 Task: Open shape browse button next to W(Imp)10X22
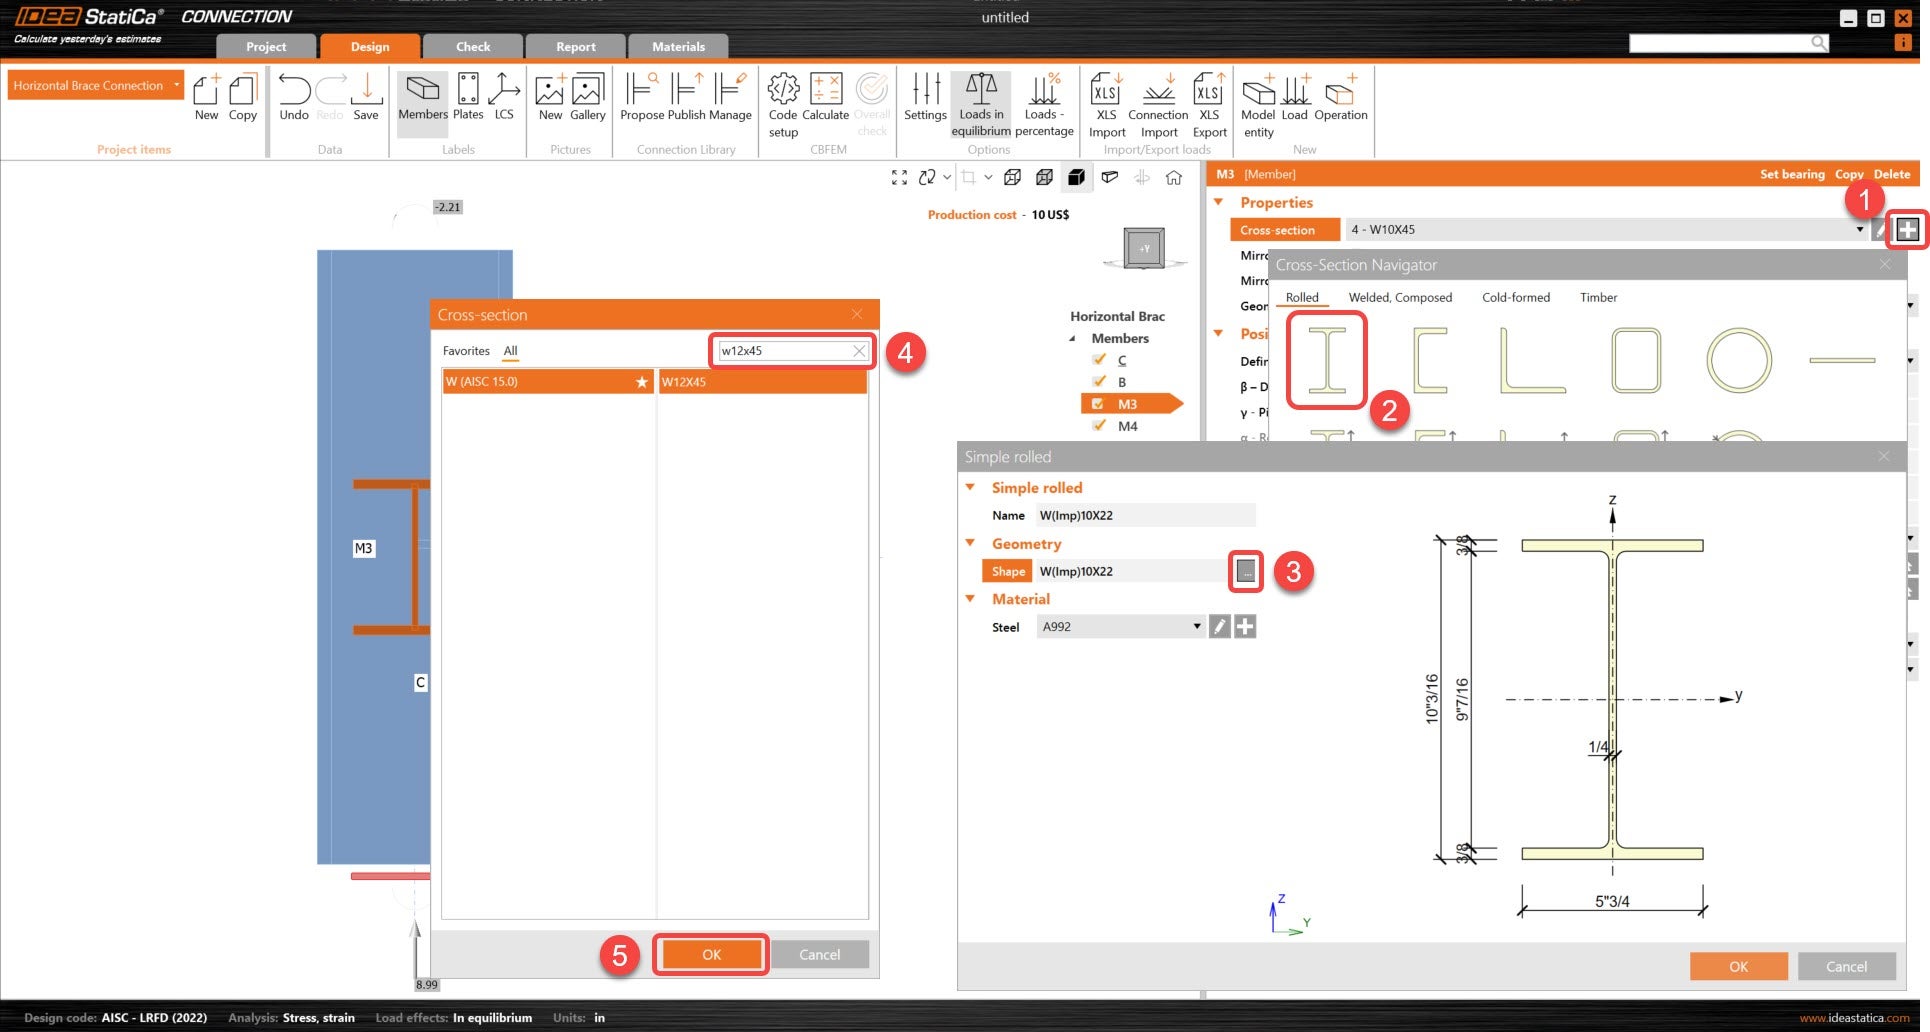(1246, 571)
